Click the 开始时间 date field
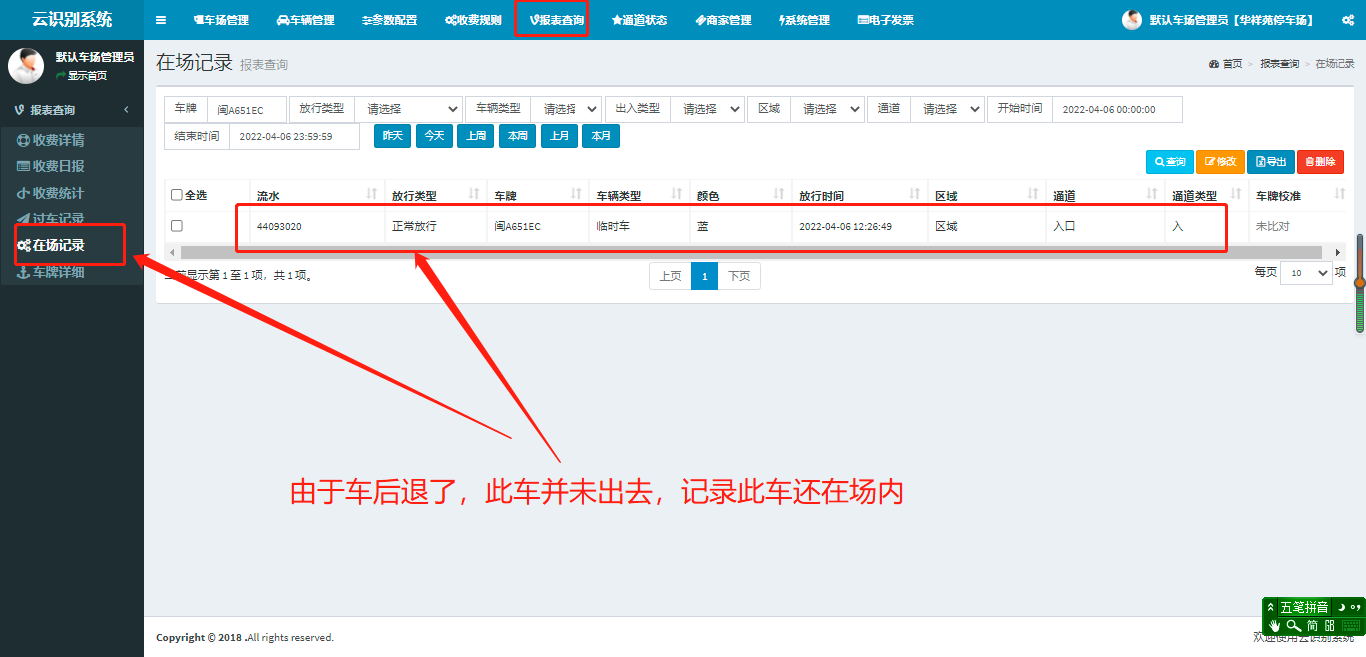Viewport: 1366px width, 657px height. click(x=1117, y=109)
